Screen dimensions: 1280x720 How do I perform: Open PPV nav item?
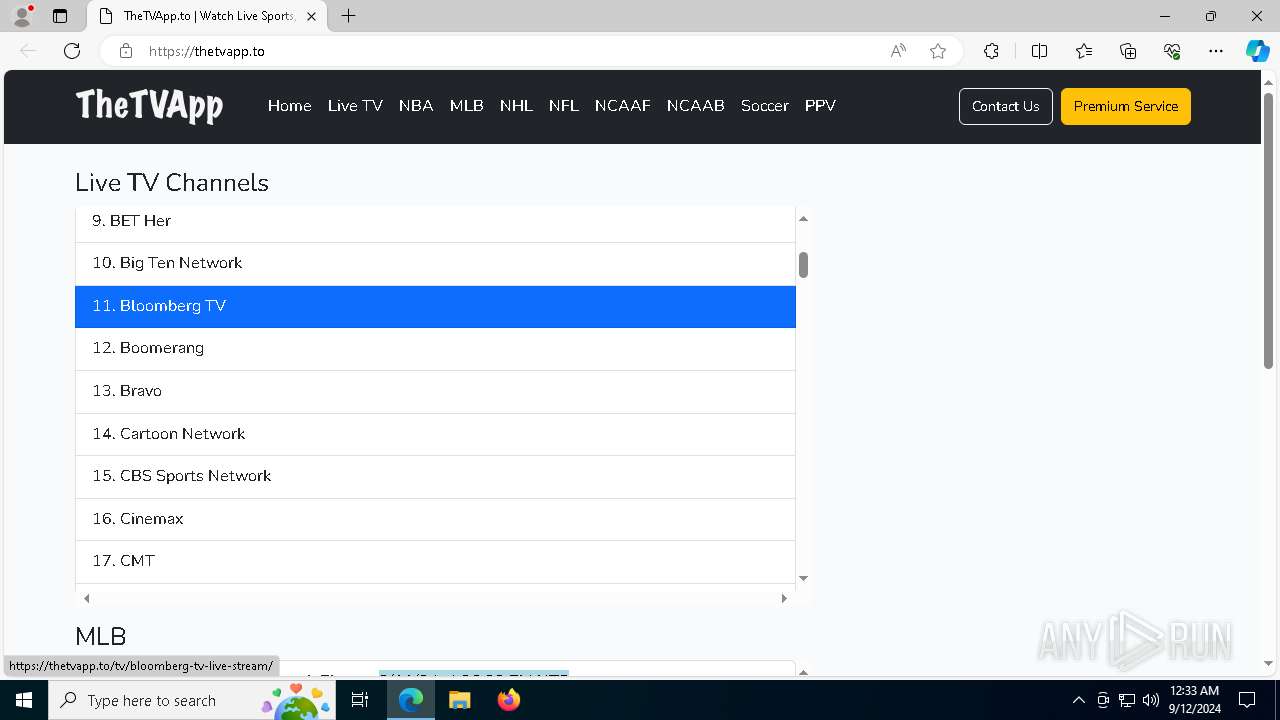(820, 106)
